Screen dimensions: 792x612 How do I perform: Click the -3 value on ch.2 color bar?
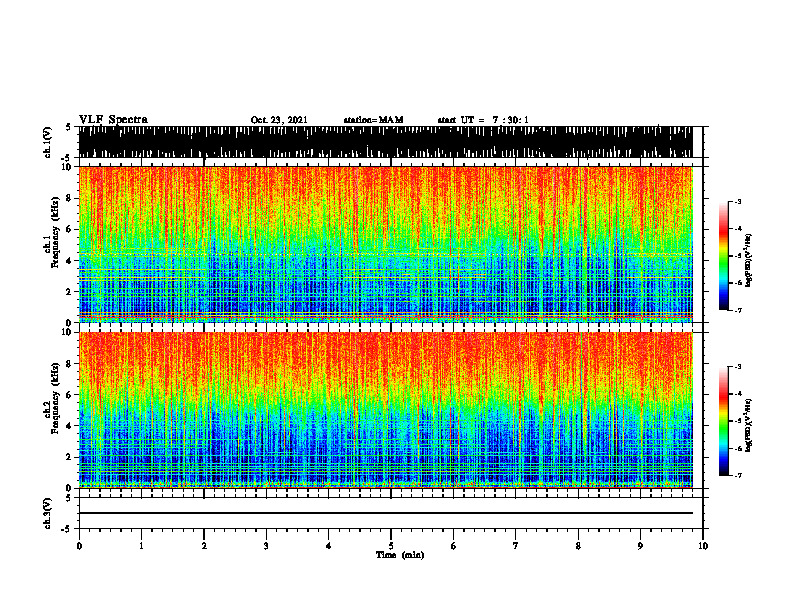tap(737, 367)
